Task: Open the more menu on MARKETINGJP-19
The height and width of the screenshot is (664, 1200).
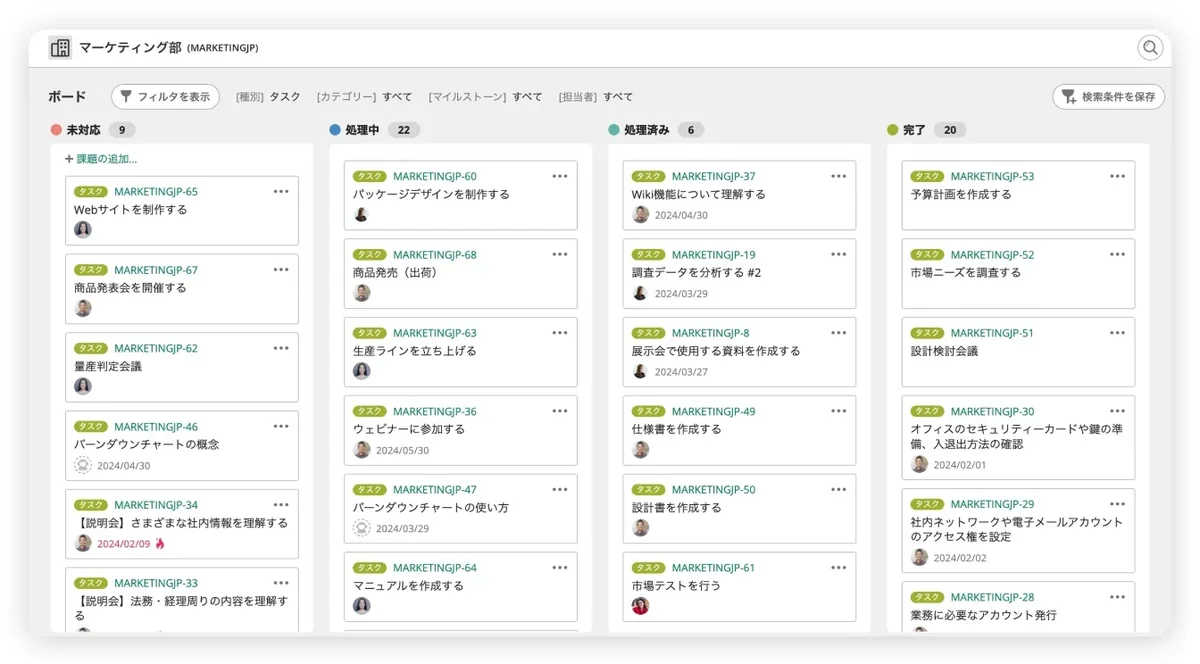Action: click(x=839, y=254)
